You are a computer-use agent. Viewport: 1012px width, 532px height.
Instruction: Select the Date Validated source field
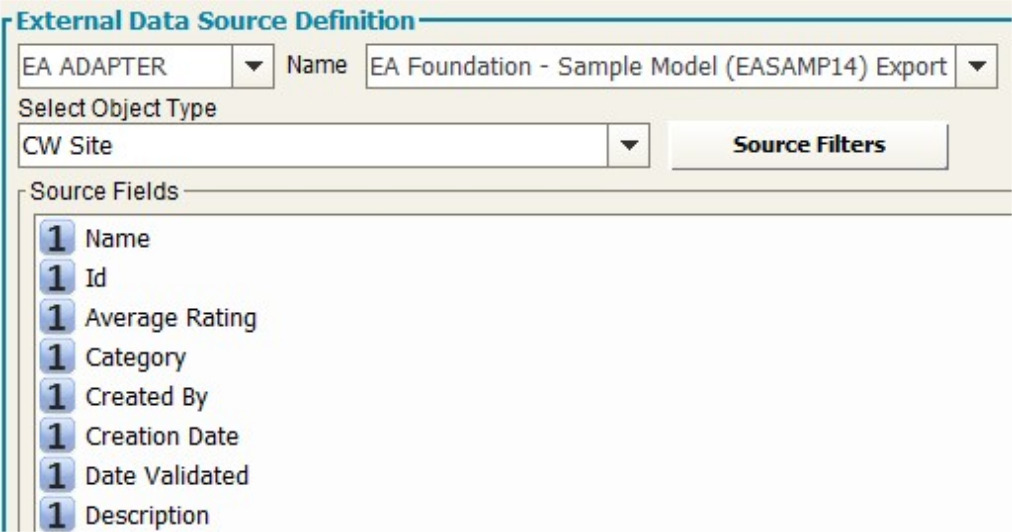click(167, 476)
